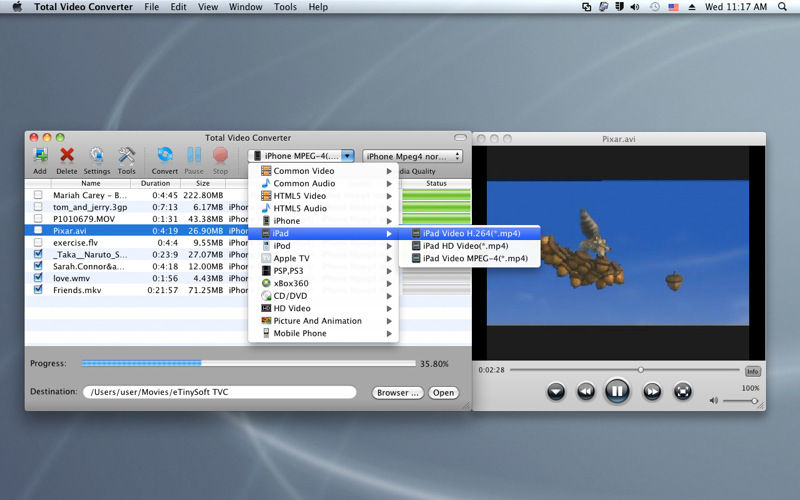Click the Add files toolbar icon
Image resolution: width=800 pixels, height=500 pixels.
[x=40, y=155]
